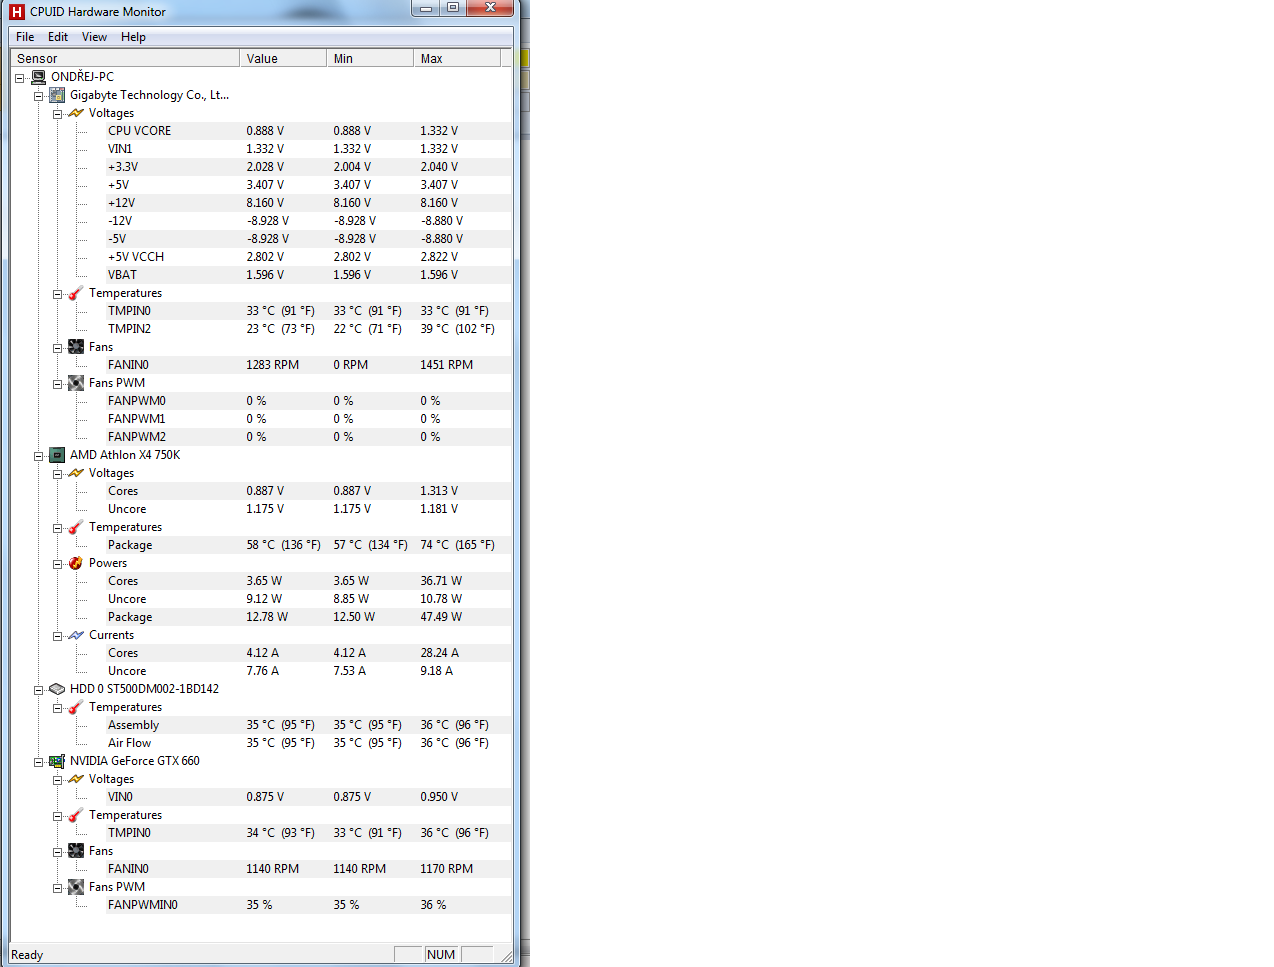Click the window resize grip corner

(x=506, y=956)
